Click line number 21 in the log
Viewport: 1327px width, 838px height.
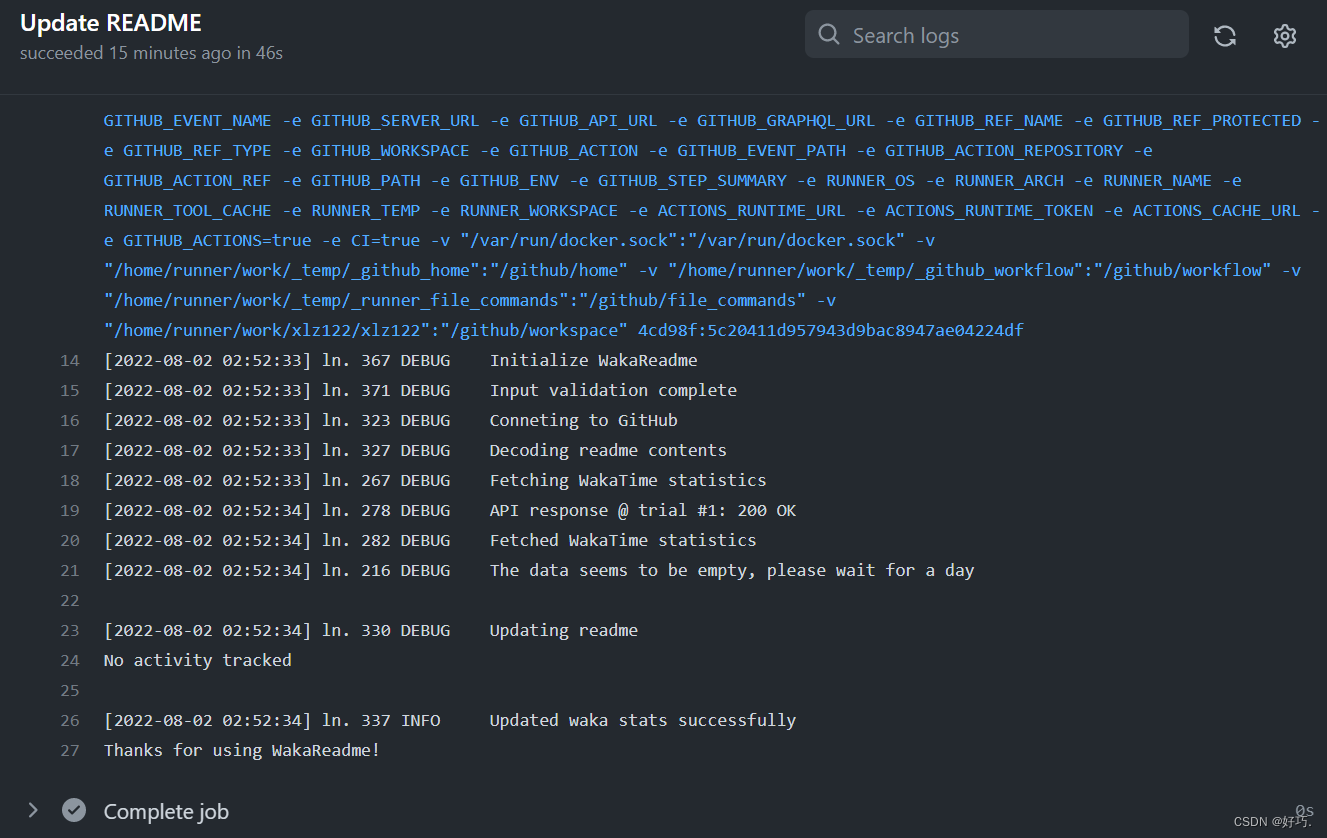(x=69, y=571)
